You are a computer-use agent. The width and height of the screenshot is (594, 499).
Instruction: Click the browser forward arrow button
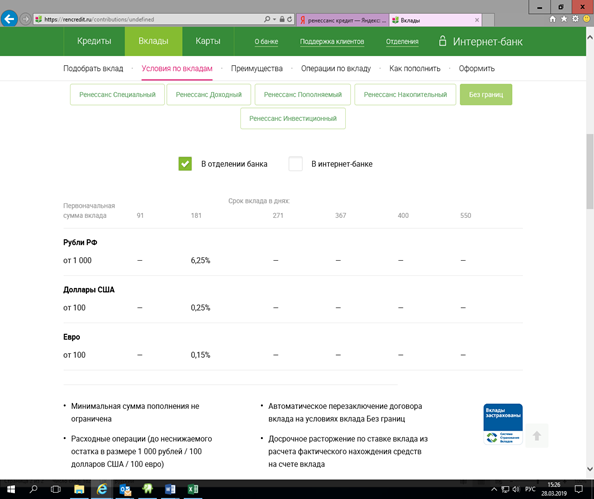tap(25, 19)
